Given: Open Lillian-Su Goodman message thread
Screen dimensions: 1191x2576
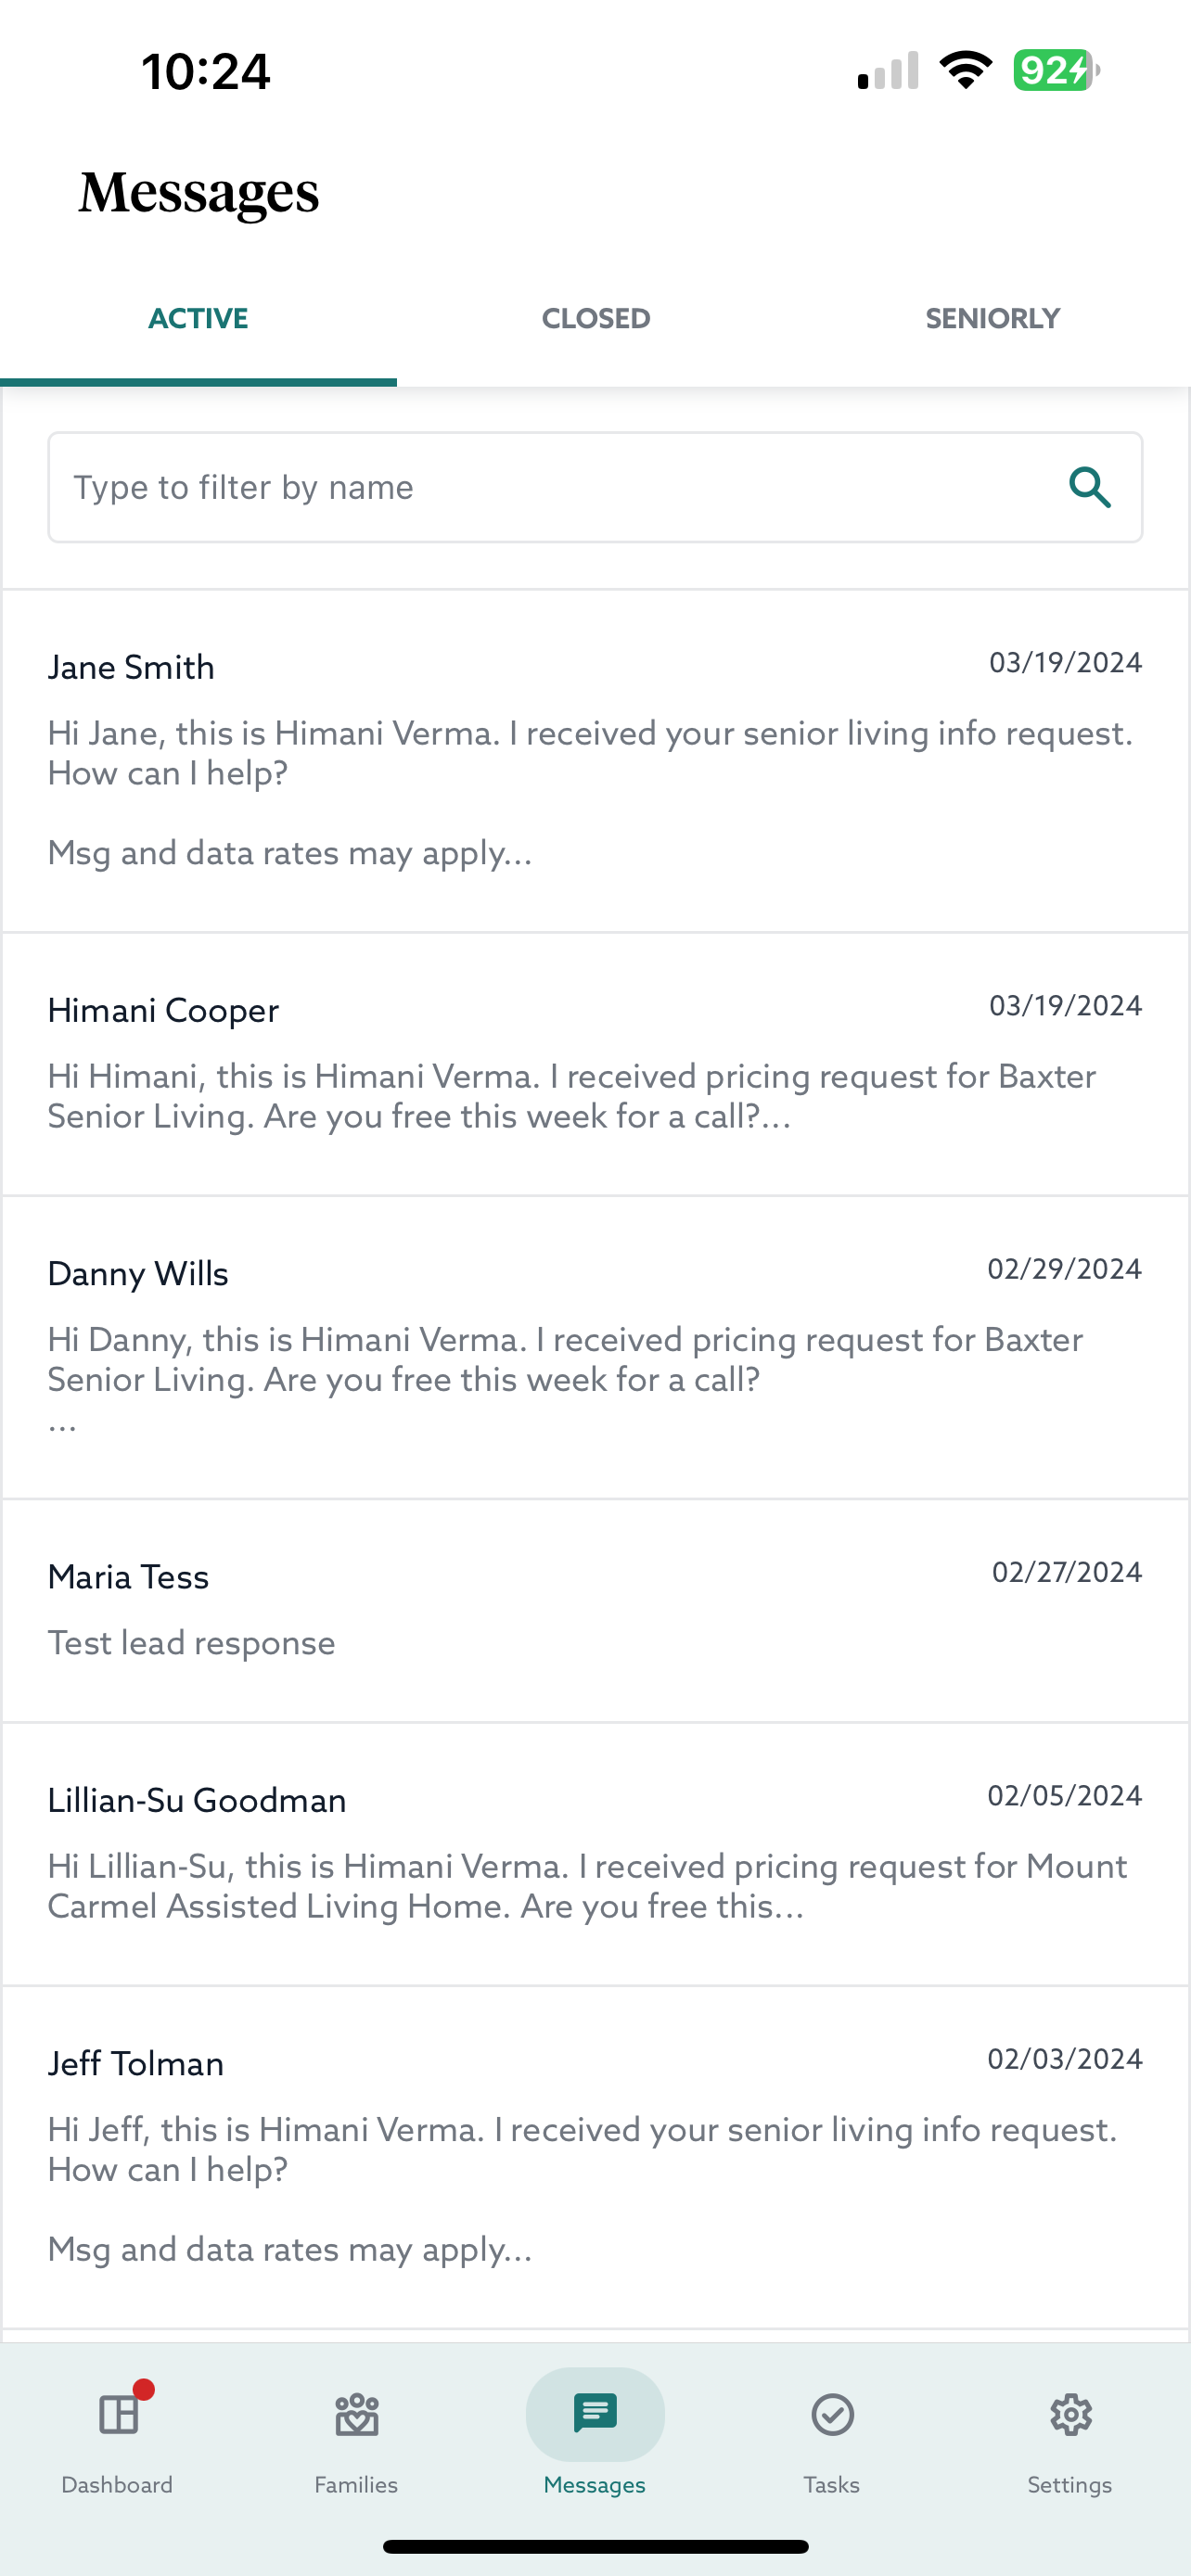Looking at the screenshot, I should point(595,1853).
